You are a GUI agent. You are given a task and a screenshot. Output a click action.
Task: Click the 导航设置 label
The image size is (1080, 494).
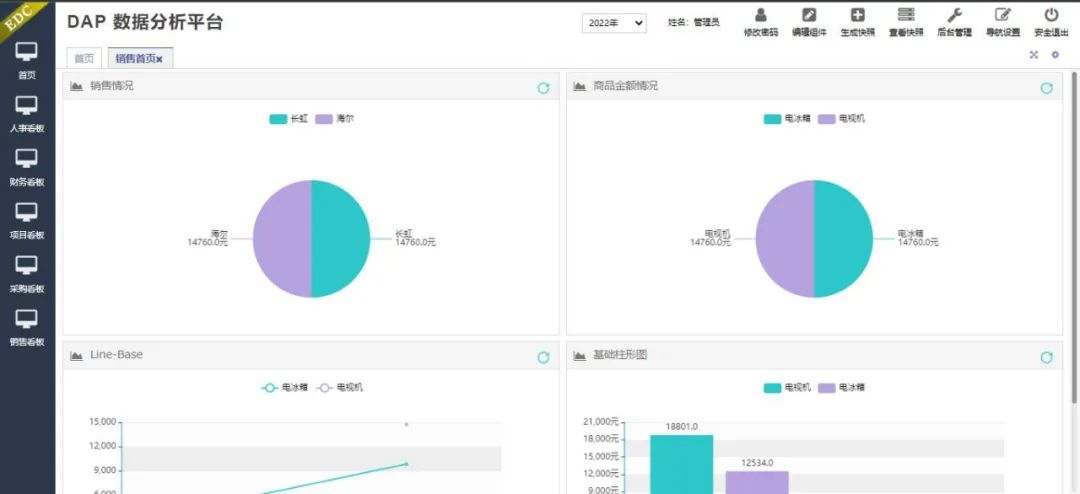(1003, 32)
